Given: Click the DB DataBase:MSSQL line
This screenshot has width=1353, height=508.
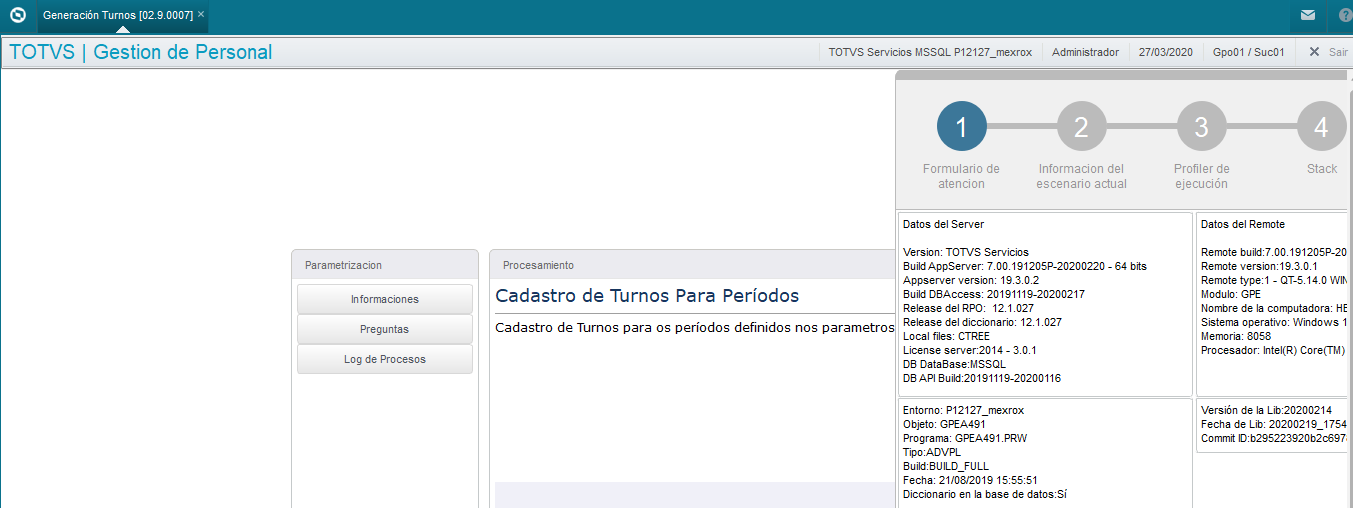Looking at the screenshot, I should [954, 364].
